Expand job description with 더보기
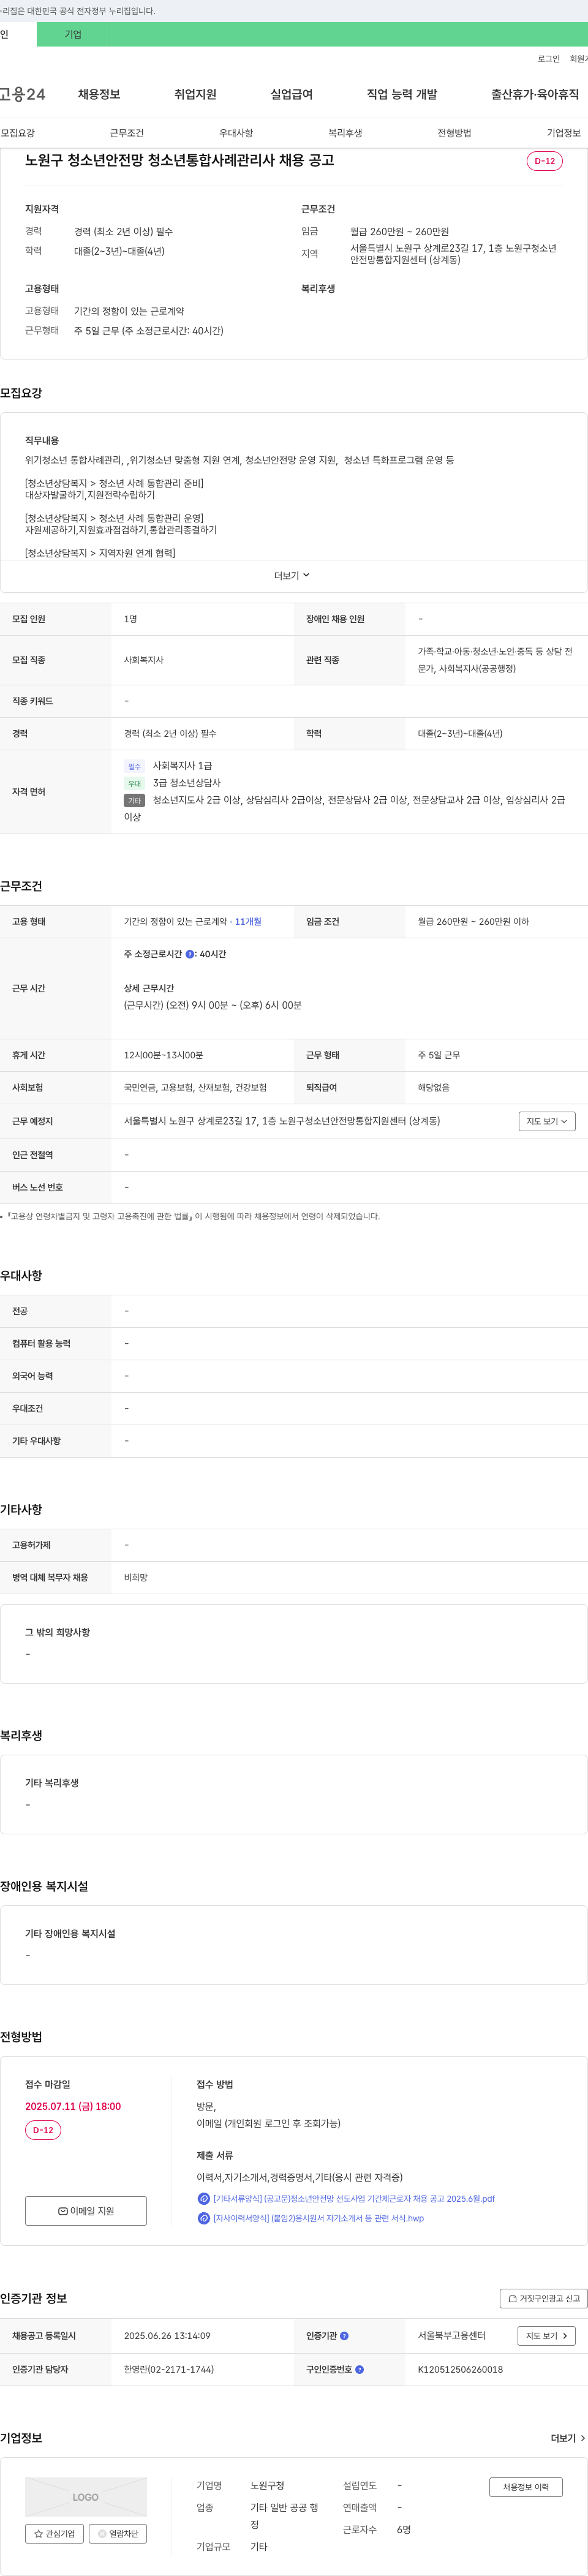 point(292,575)
